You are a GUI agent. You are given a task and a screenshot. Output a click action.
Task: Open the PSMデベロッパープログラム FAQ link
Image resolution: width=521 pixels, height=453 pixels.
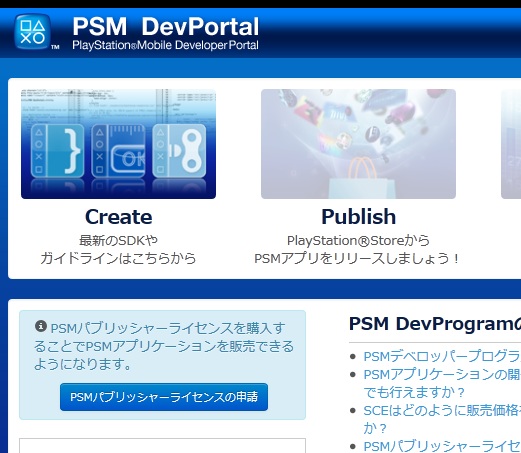coord(442,356)
